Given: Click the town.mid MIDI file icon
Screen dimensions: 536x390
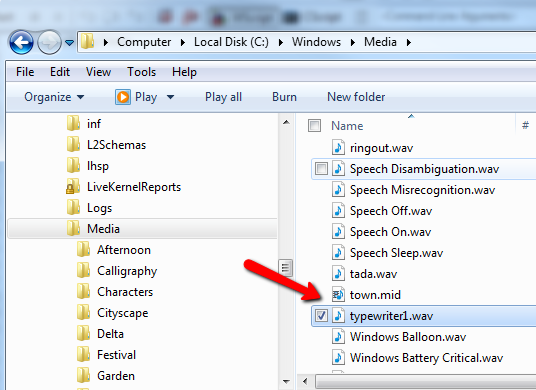Looking at the screenshot, I should 338,295.
